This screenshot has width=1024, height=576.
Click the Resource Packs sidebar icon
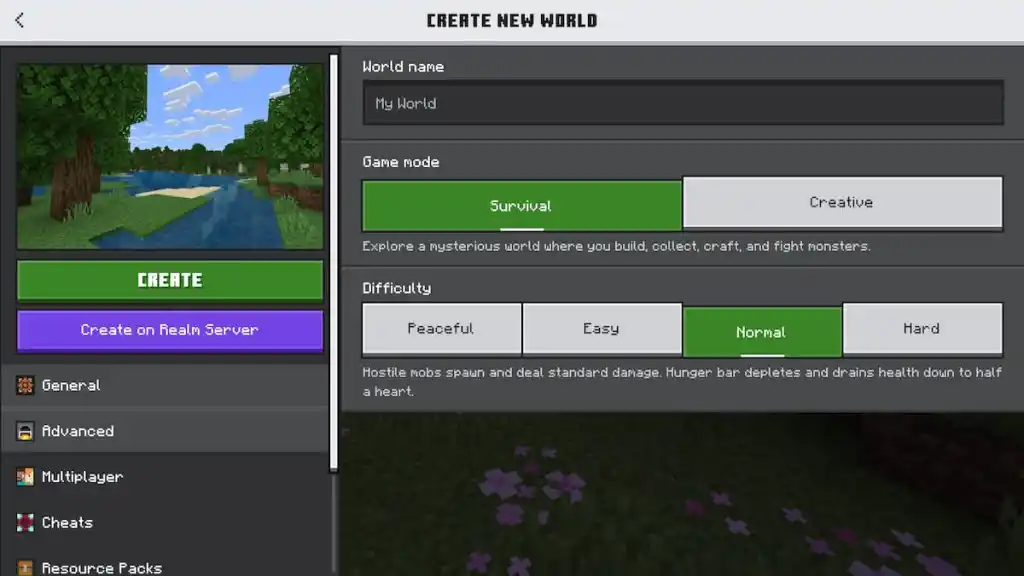tap(25, 567)
